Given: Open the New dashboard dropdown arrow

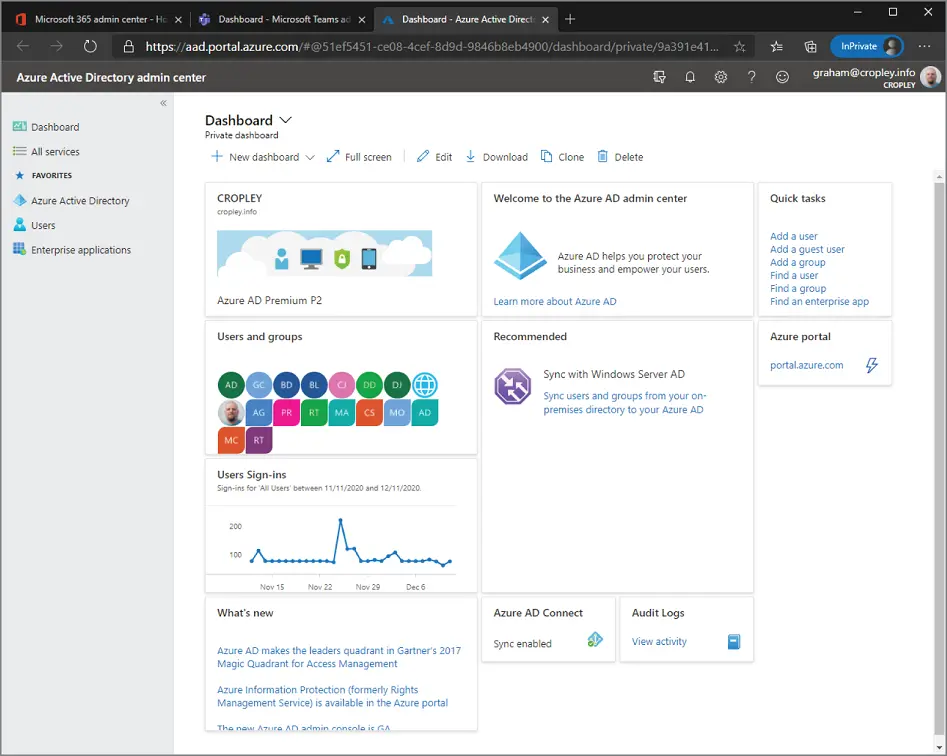Looking at the screenshot, I should (310, 157).
